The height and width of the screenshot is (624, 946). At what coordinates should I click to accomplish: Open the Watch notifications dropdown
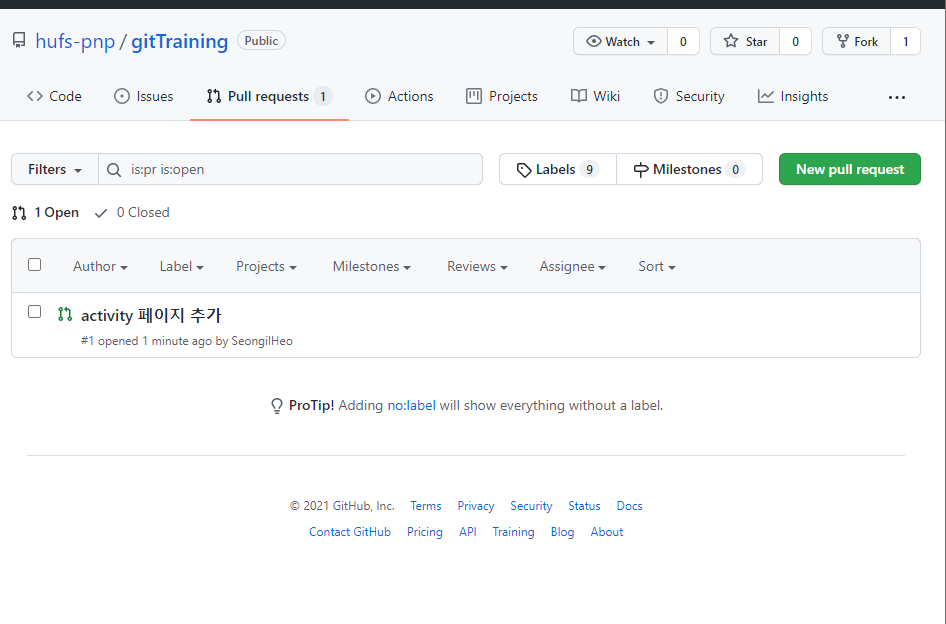(621, 41)
